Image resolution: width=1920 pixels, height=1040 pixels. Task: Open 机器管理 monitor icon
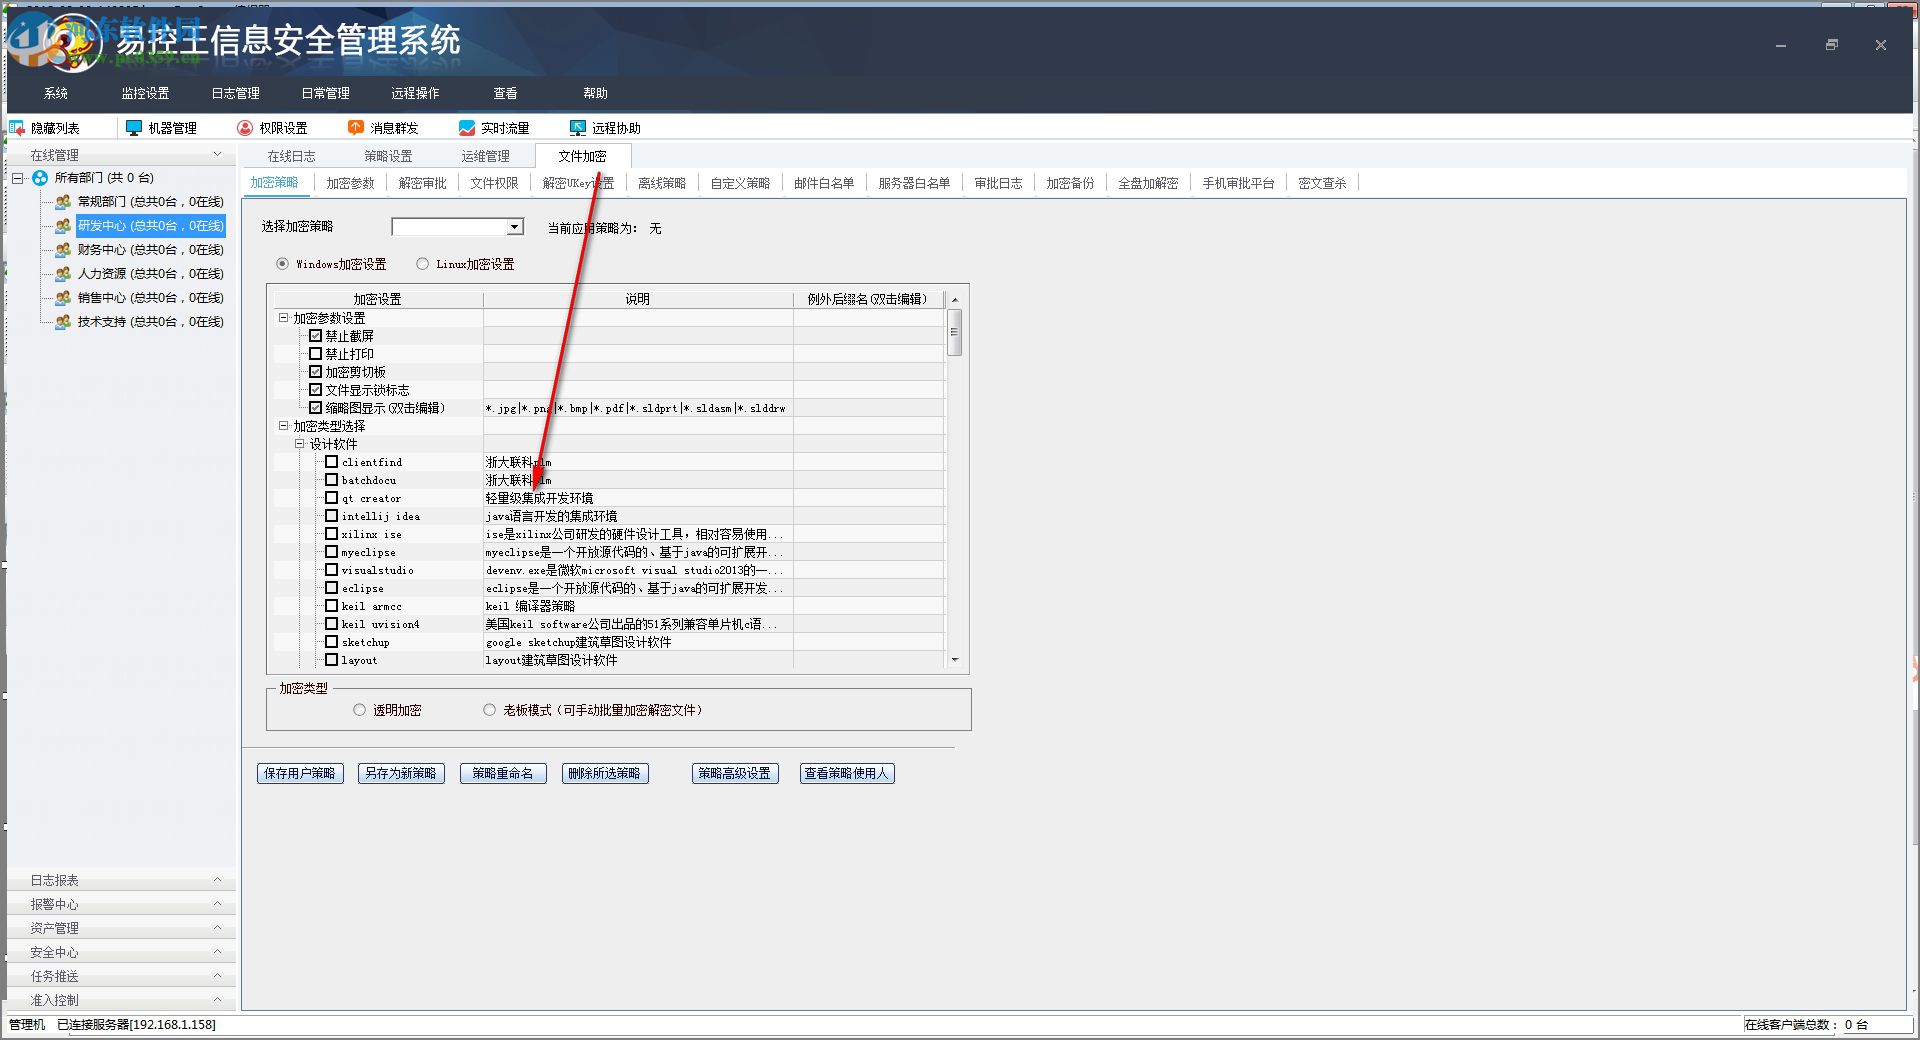[x=134, y=128]
